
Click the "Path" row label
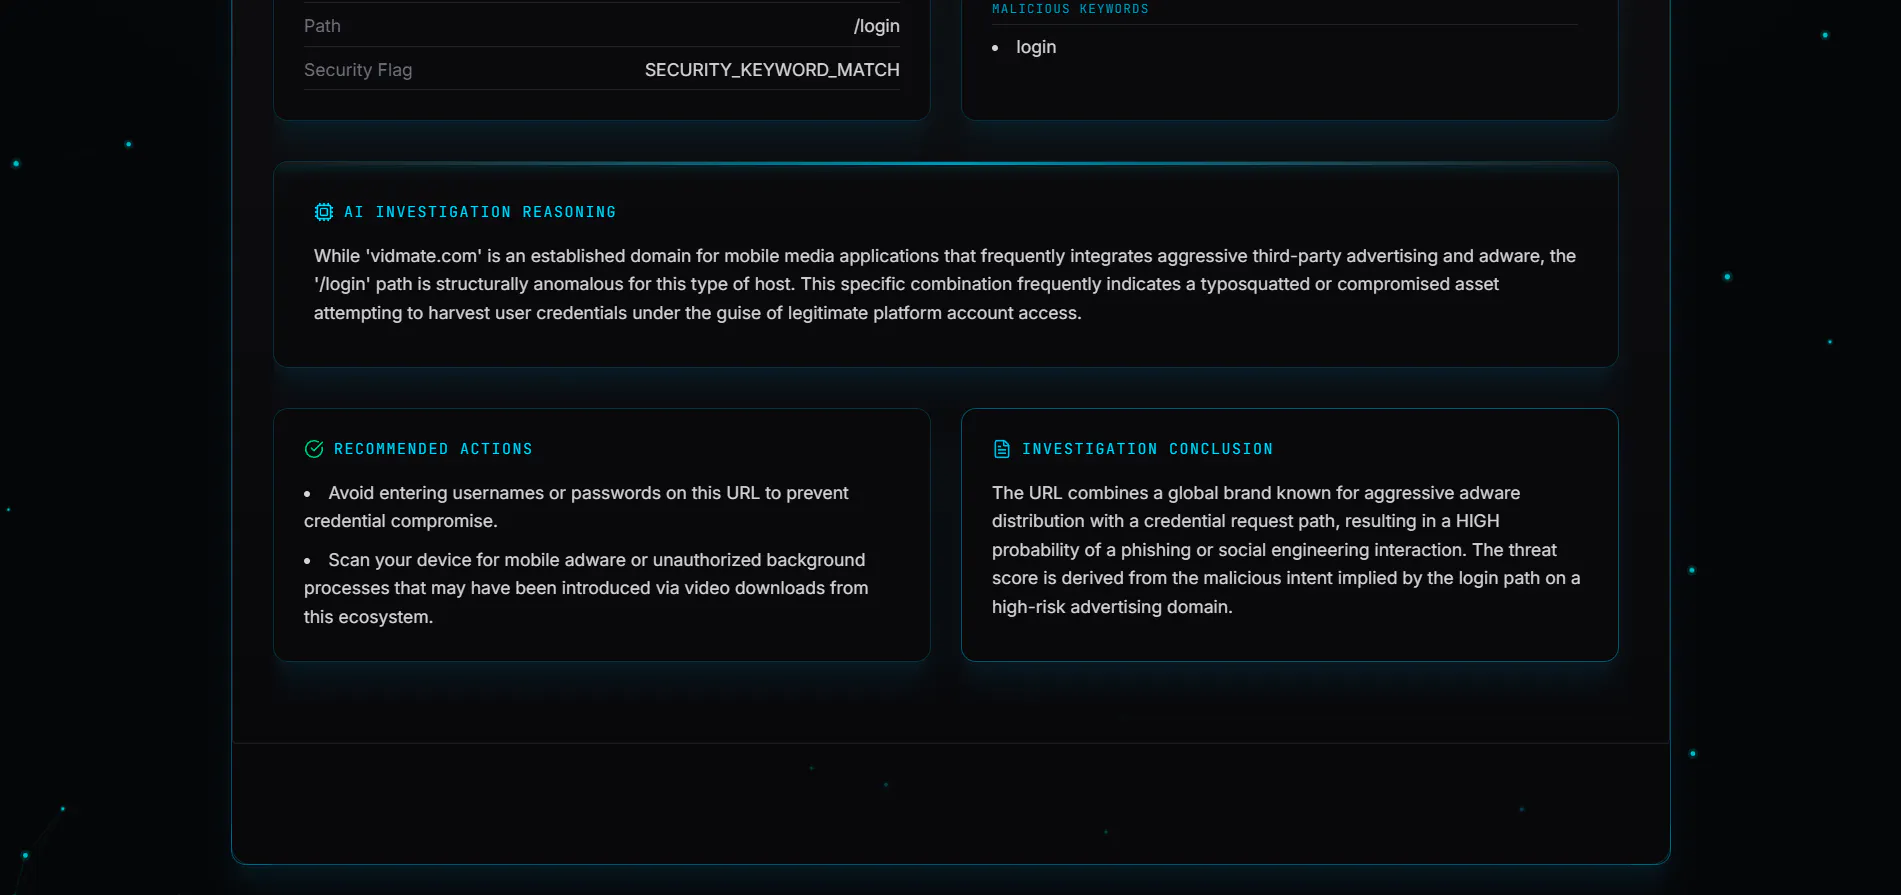pyautogui.click(x=322, y=26)
